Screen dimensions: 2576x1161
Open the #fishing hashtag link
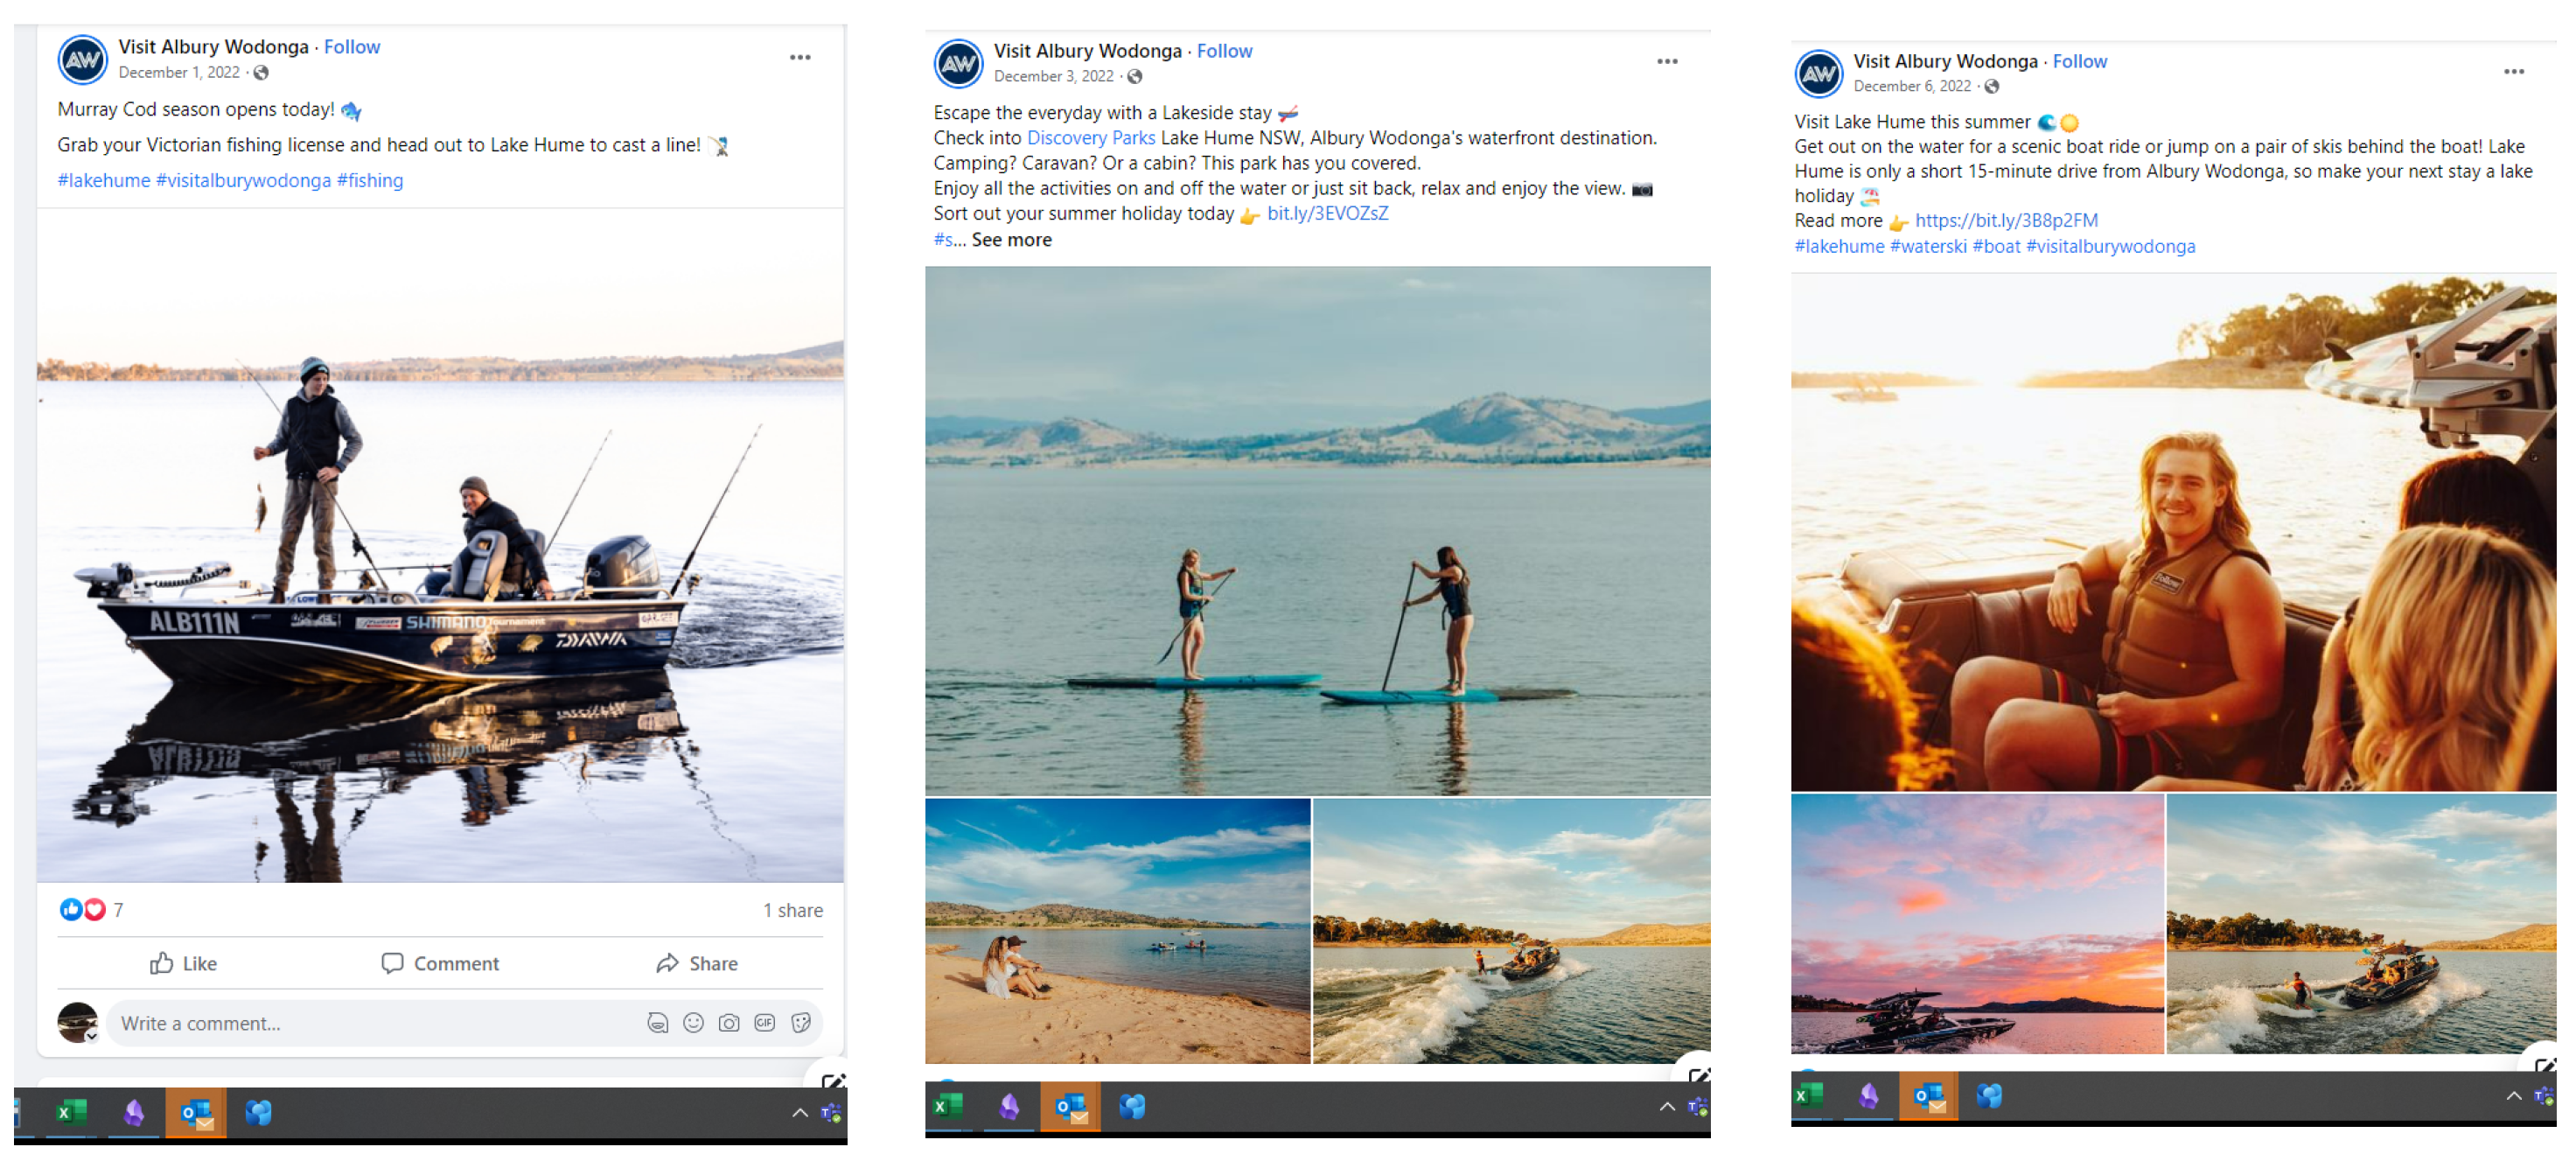(x=370, y=180)
